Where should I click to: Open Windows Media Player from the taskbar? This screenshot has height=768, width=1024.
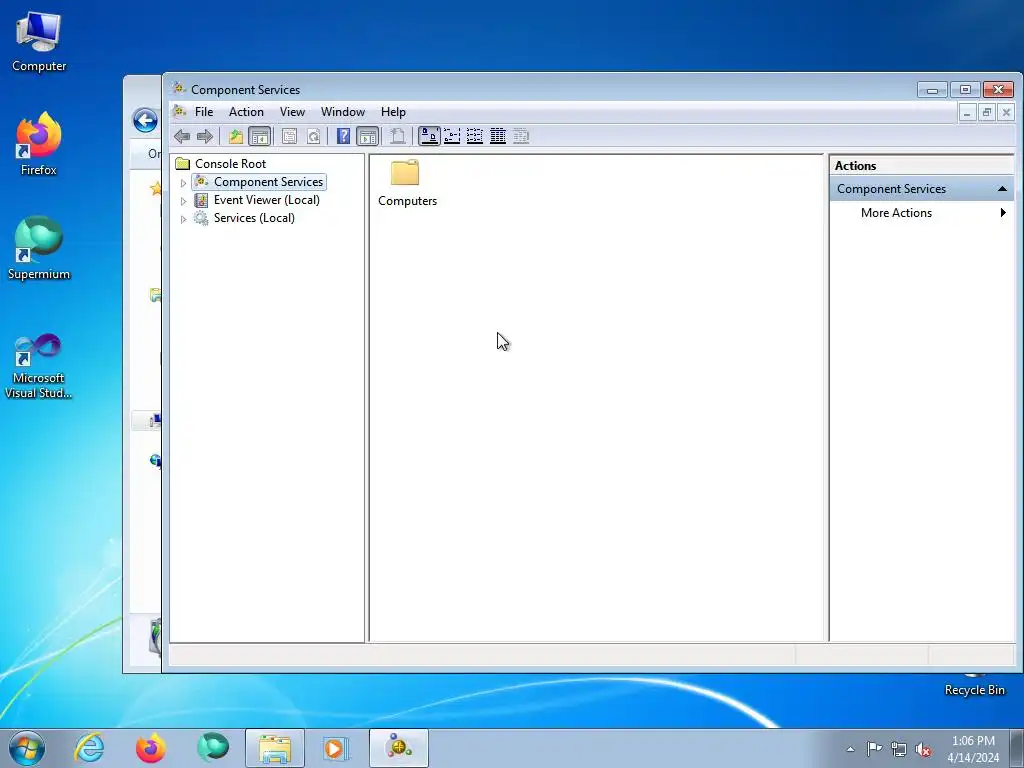point(336,748)
